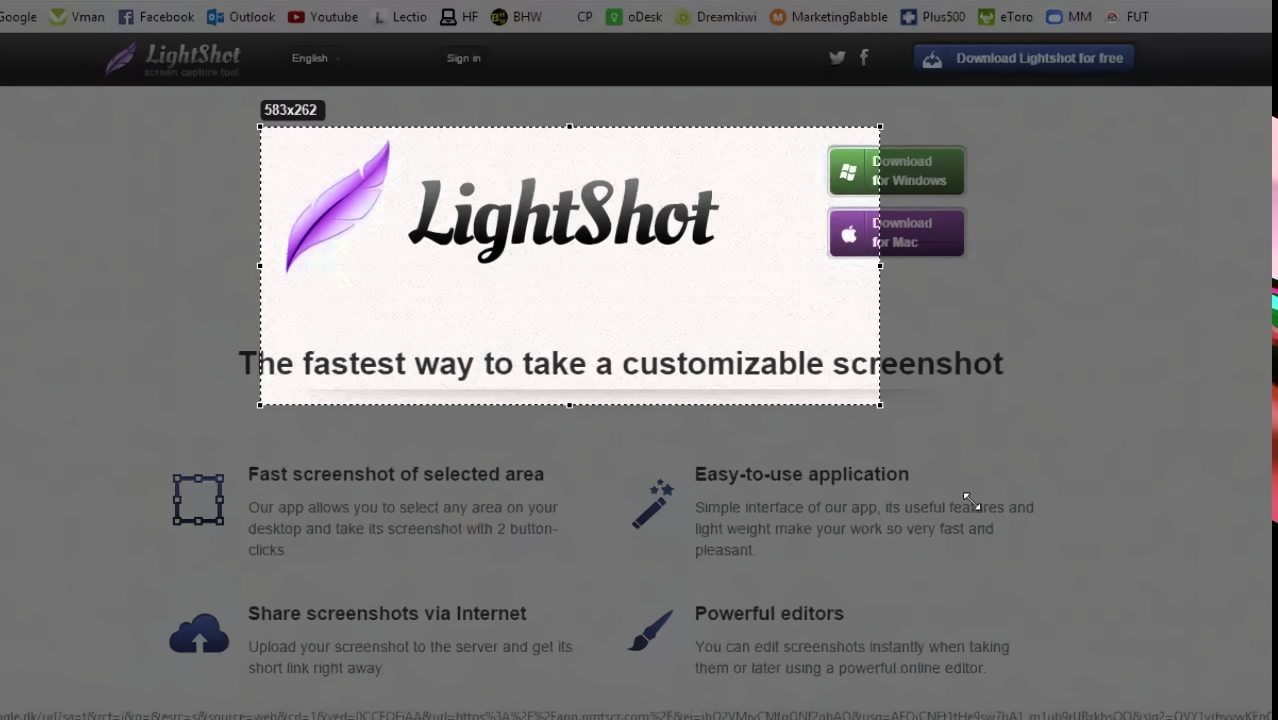Click the cloud upload feature icon
The image size is (1278, 720).
(199, 634)
